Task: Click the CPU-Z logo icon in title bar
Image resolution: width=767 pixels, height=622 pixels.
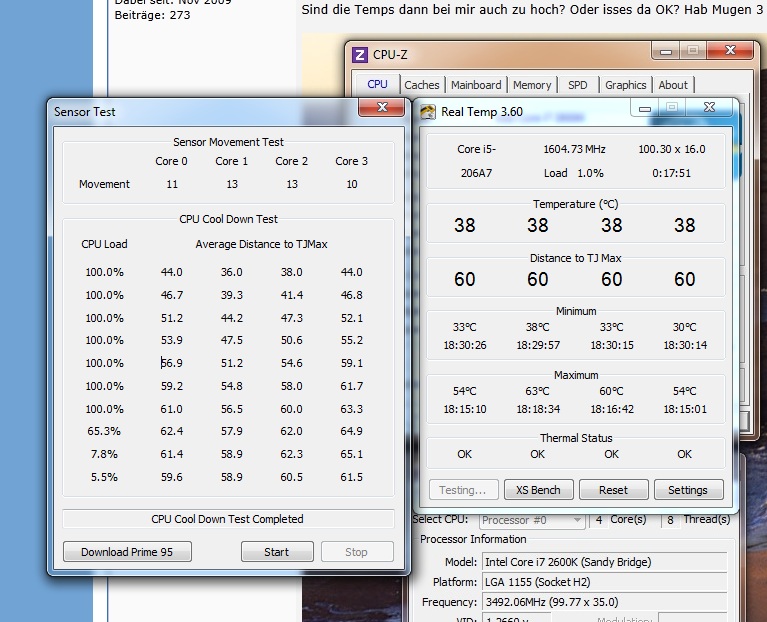Action: 360,55
